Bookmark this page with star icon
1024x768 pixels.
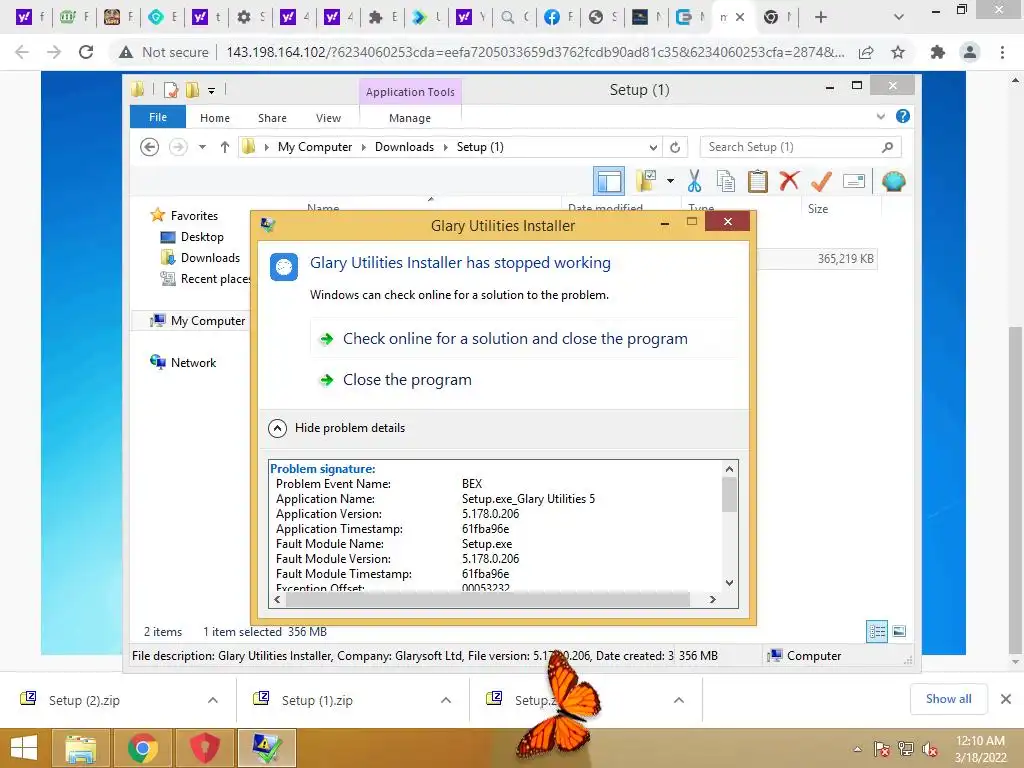(898, 52)
